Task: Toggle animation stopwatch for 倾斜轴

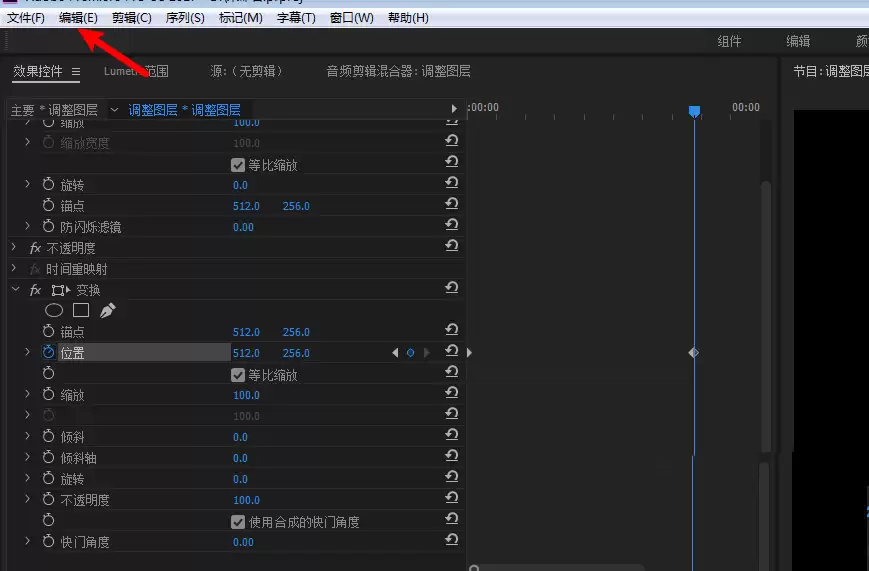Action: [49, 457]
